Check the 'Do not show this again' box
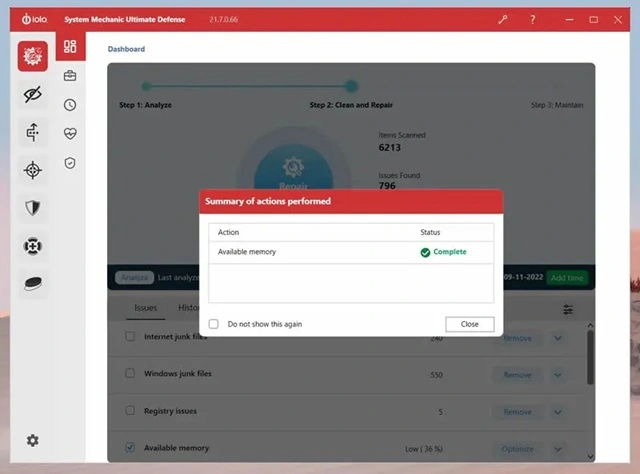 (x=214, y=324)
